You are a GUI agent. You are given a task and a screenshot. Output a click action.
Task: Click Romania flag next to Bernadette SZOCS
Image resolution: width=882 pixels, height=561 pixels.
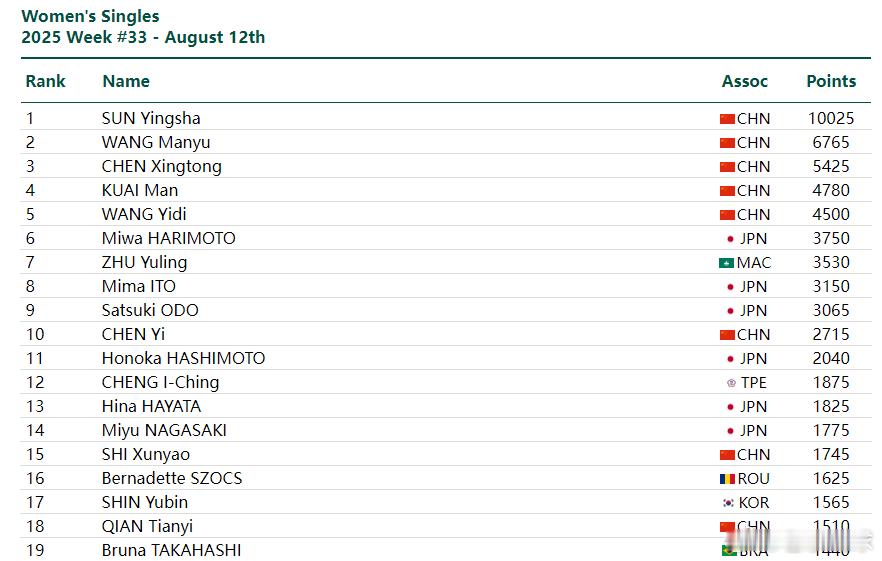[x=727, y=479]
